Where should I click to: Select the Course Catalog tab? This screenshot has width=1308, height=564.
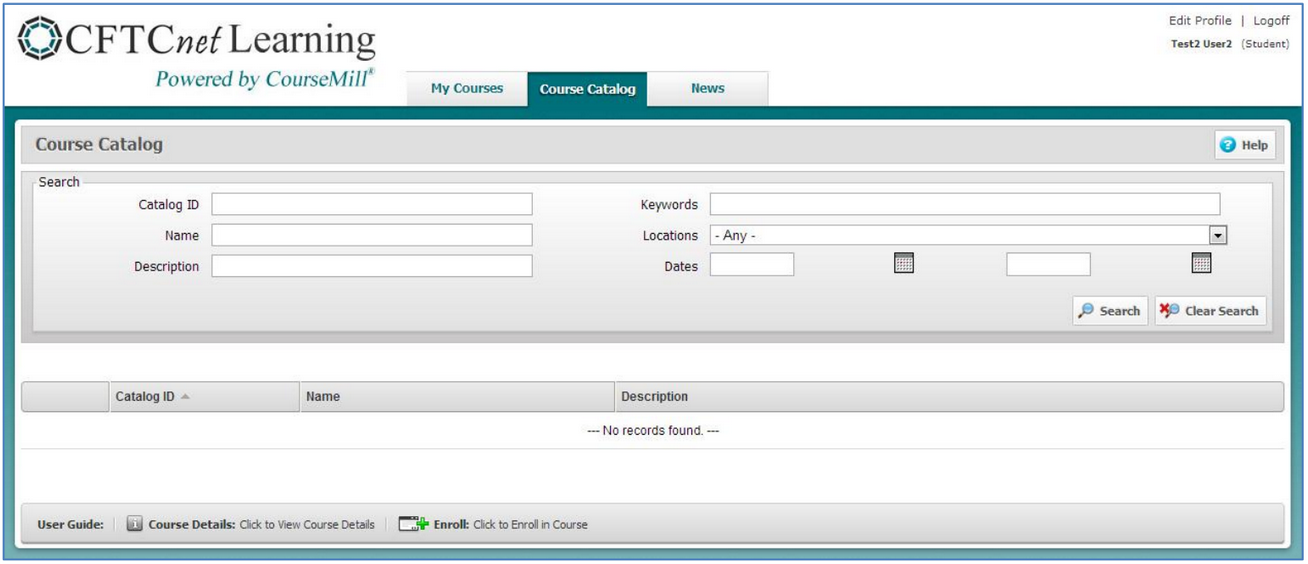click(587, 89)
